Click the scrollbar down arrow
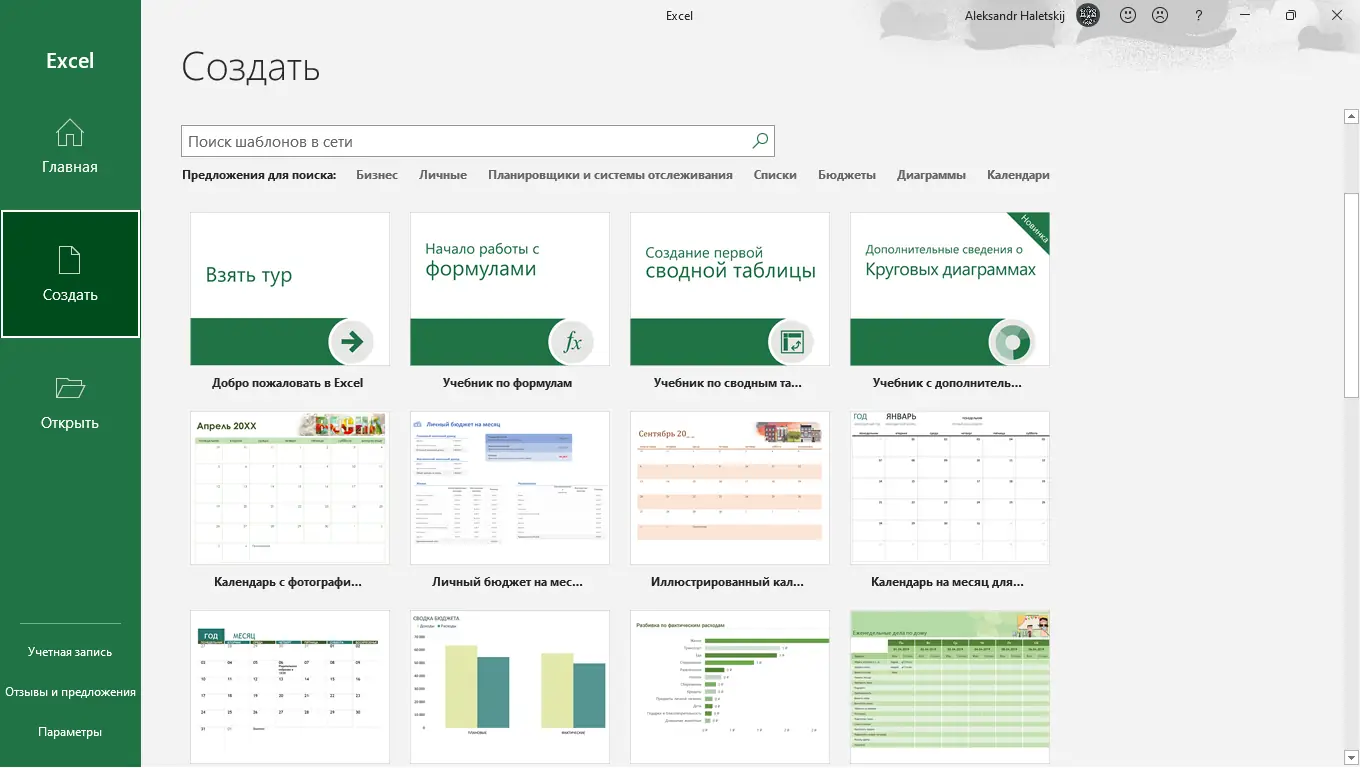The width and height of the screenshot is (1360, 768). 1351,758
